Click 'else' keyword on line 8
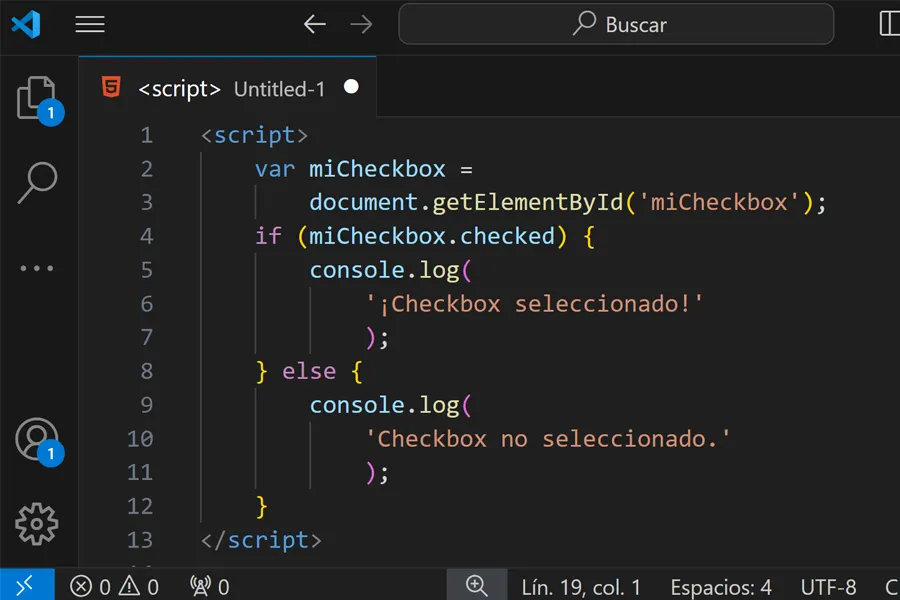 [x=309, y=371]
